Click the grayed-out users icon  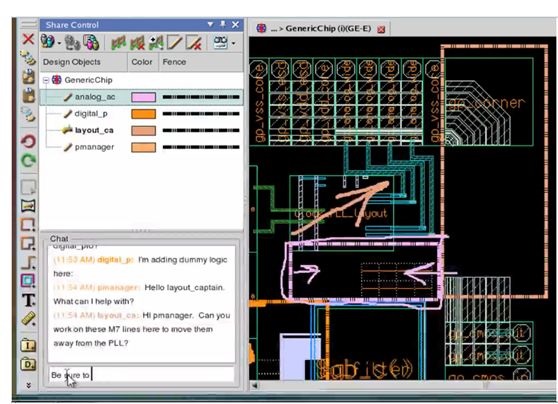[x=73, y=43]
